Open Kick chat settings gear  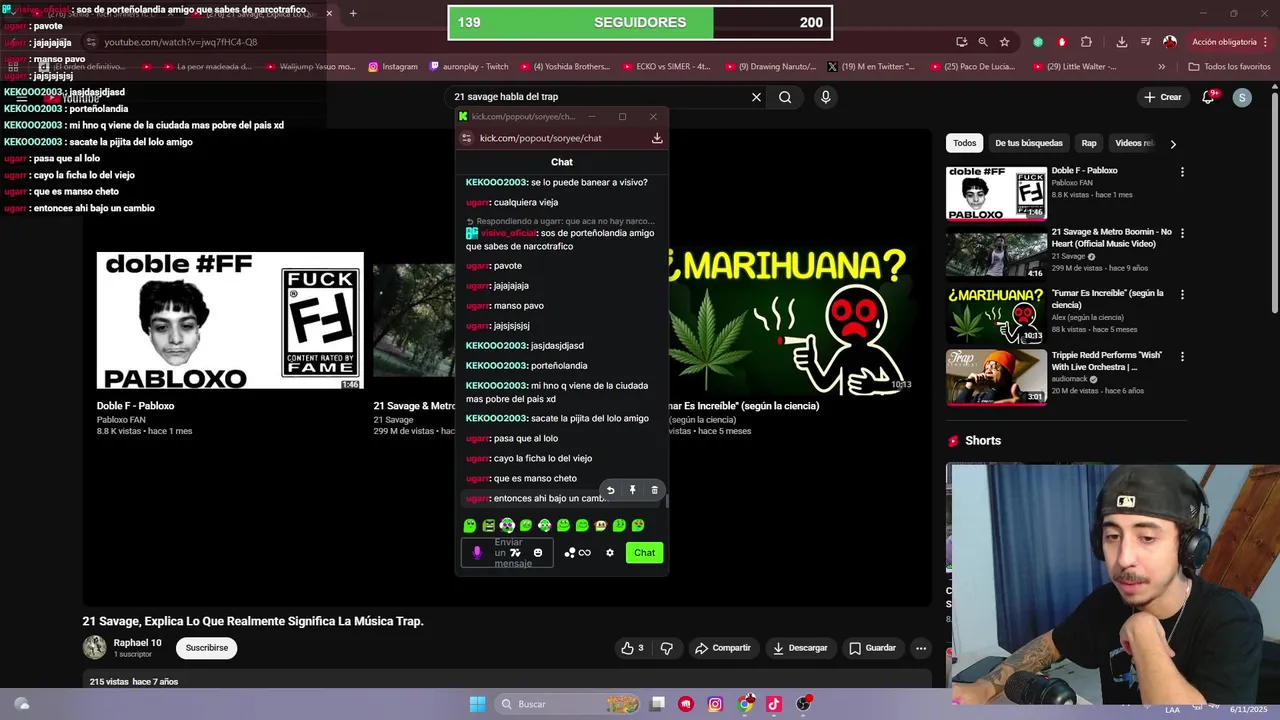coord(610,553)
